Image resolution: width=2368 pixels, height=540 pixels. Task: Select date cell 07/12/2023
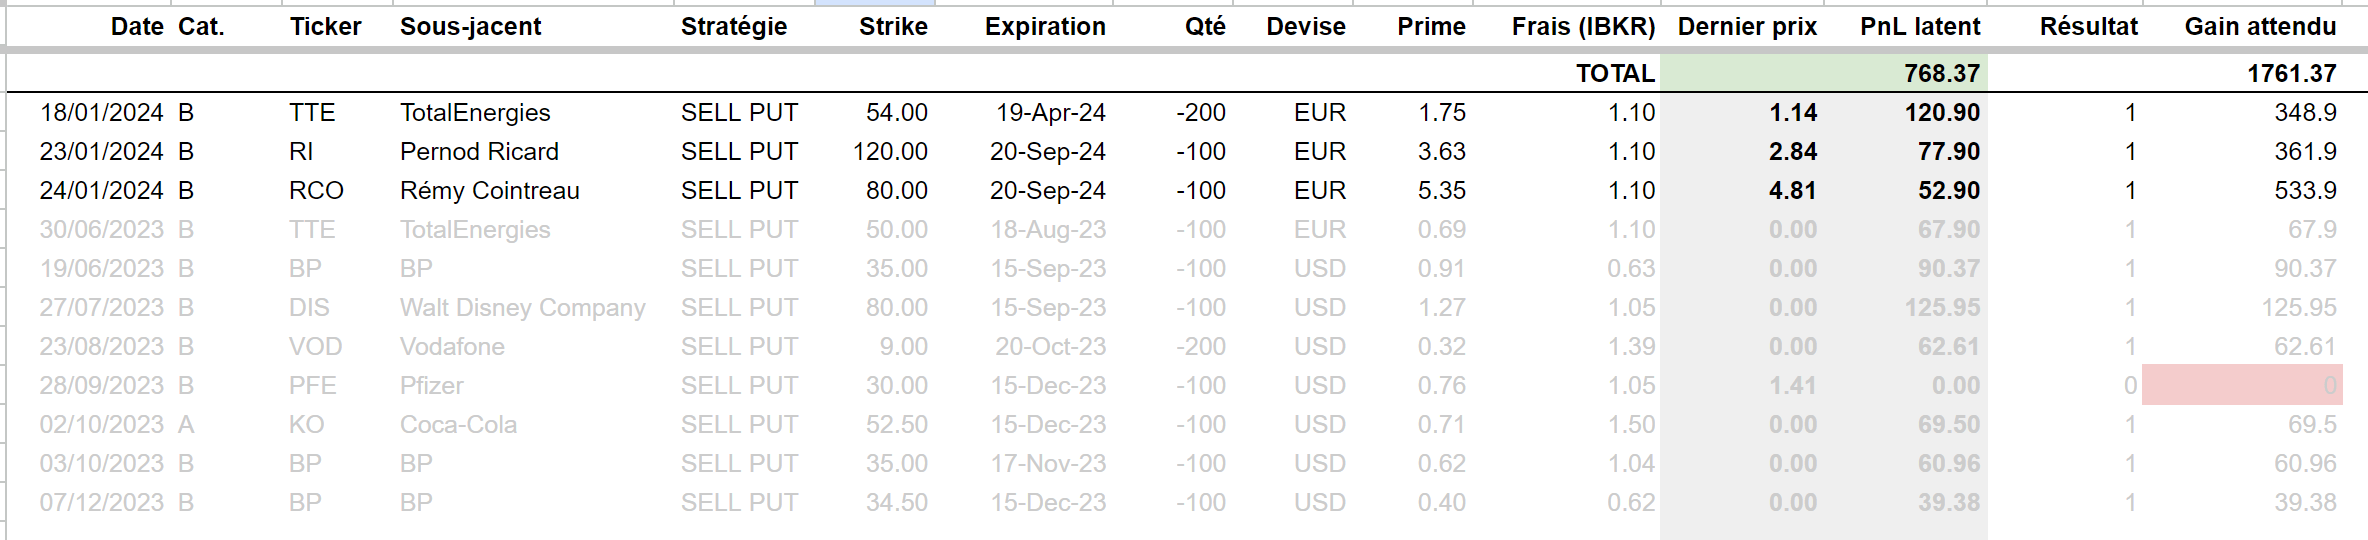click(101, 503)
